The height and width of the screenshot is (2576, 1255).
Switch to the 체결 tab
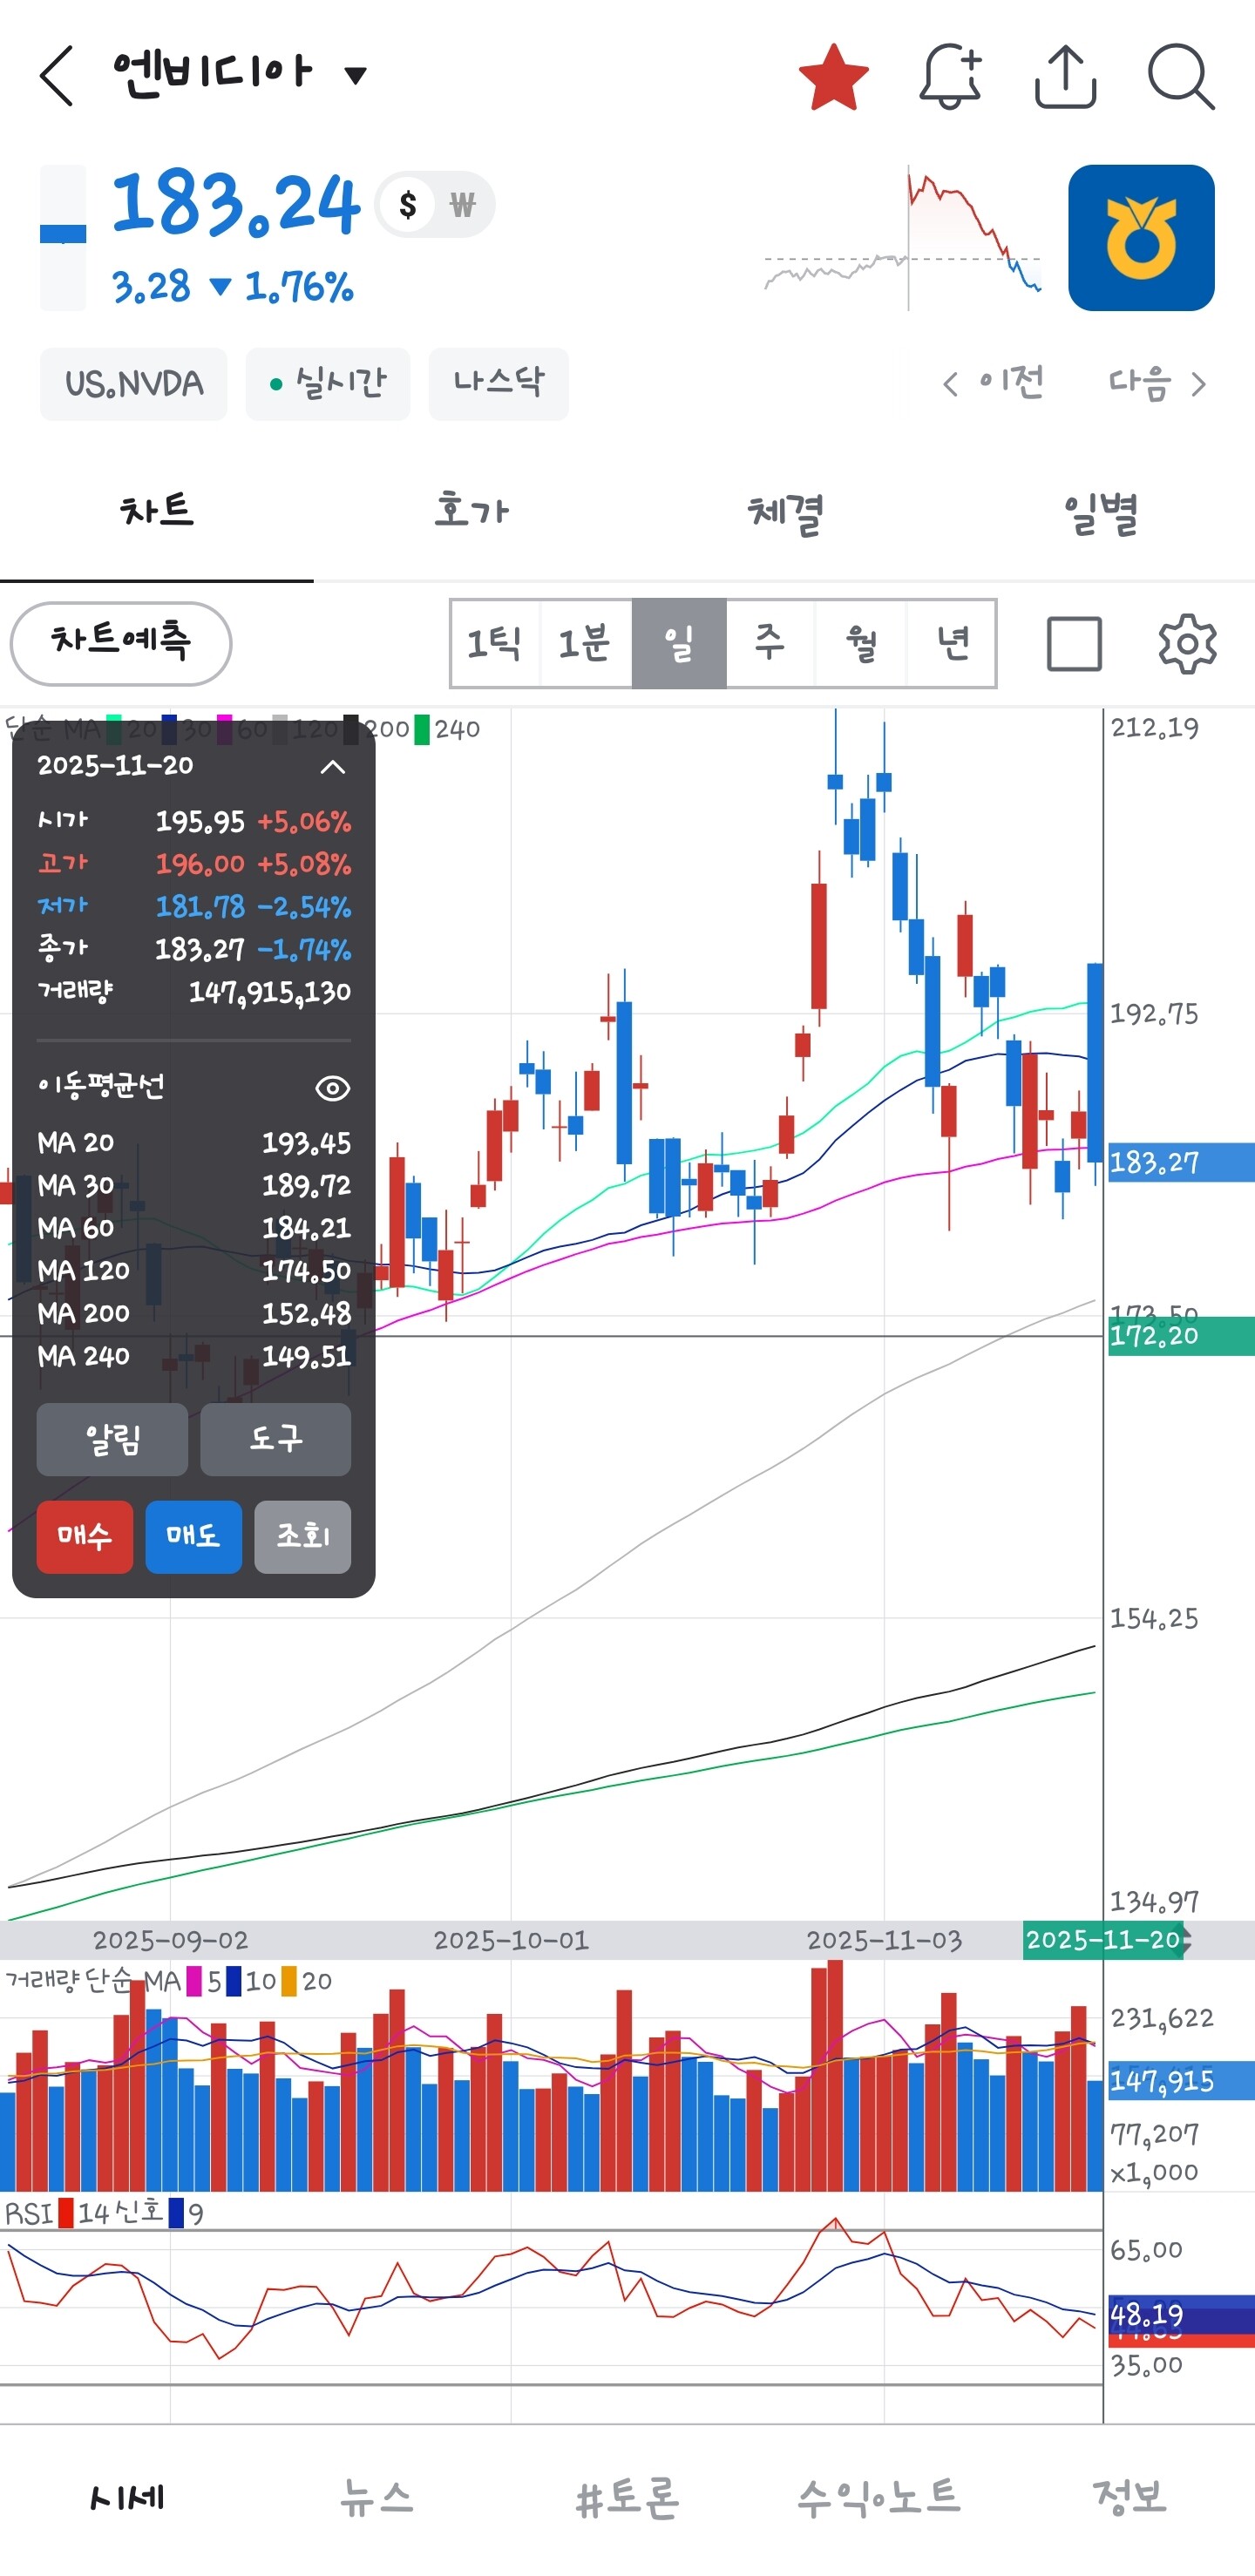point(785,512)
